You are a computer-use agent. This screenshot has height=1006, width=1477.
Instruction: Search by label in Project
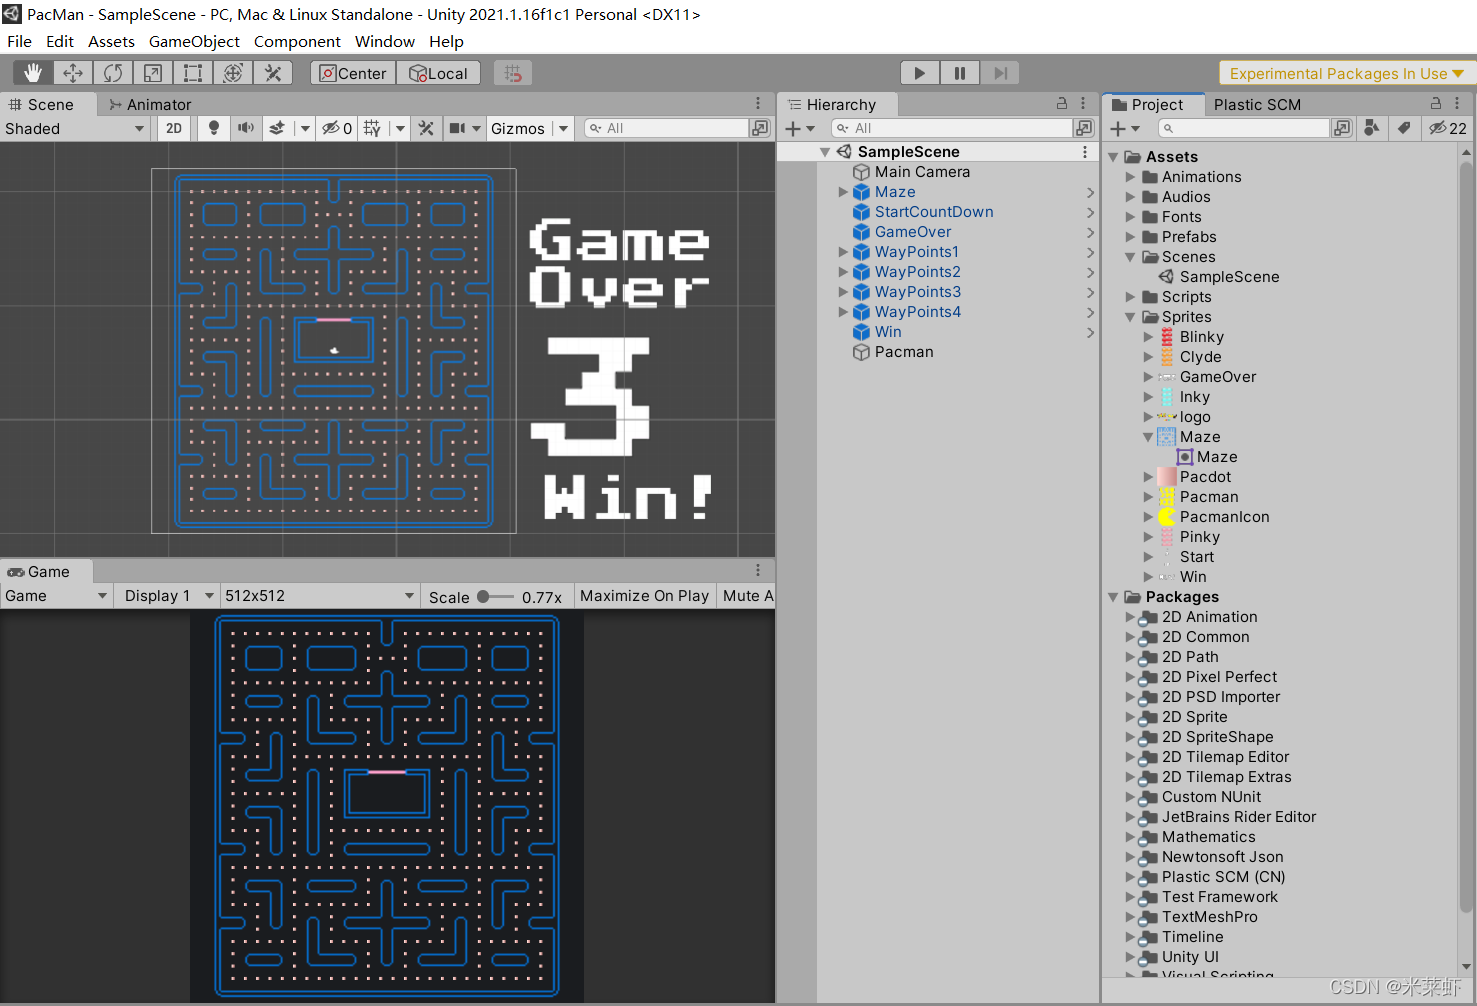tap(1404, 128)
